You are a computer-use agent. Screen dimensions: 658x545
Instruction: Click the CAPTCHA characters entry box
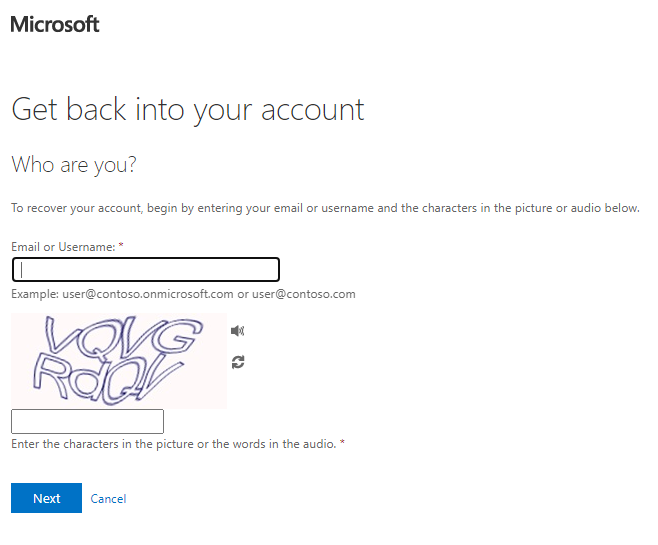pyautogui.click(x=87, y=421)
